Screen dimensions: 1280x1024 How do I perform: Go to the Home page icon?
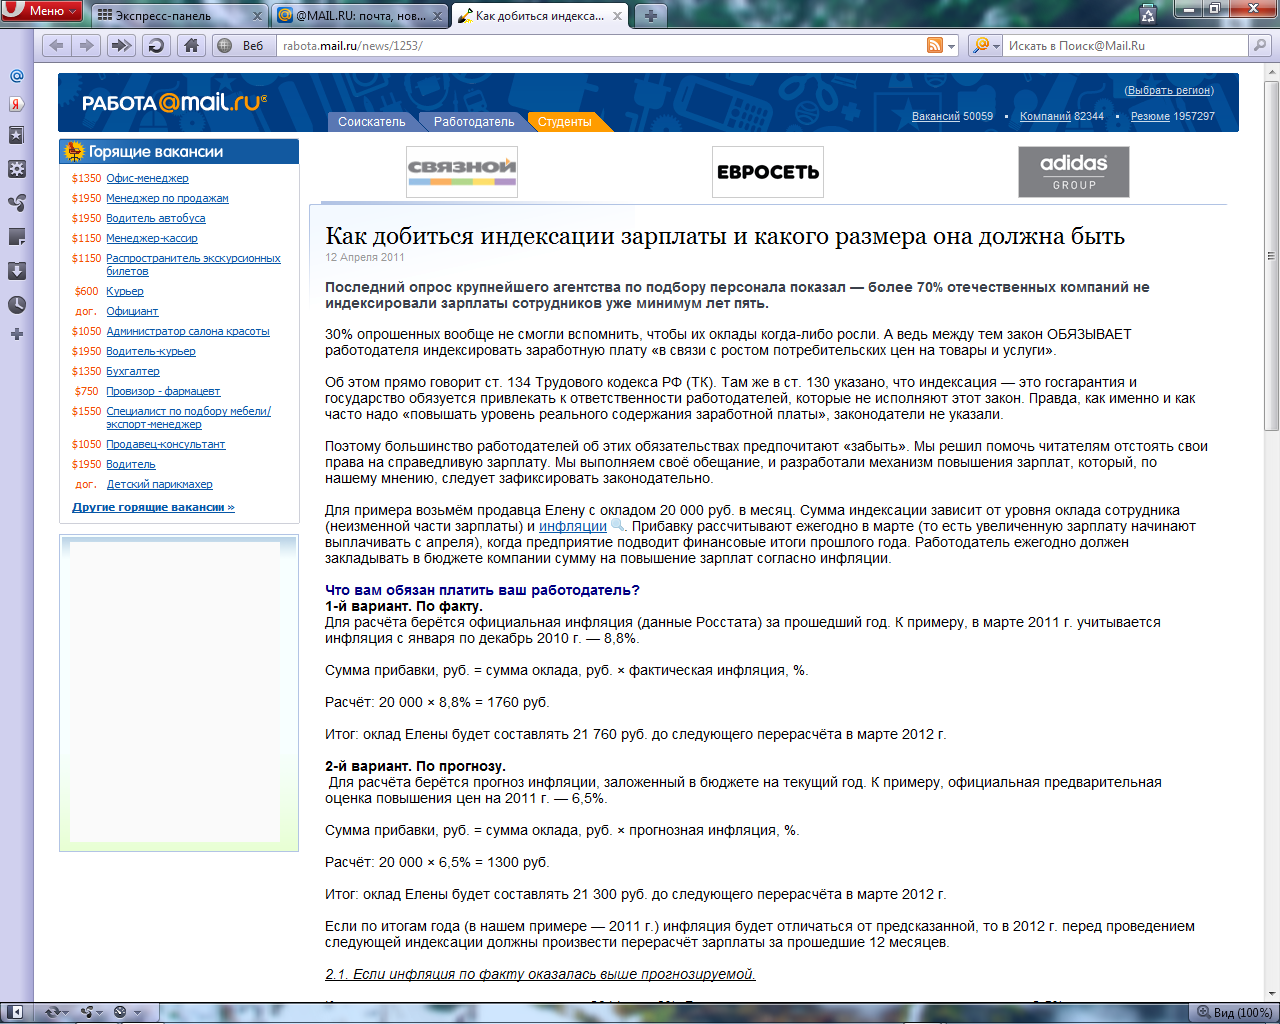(x=191, y=45)
